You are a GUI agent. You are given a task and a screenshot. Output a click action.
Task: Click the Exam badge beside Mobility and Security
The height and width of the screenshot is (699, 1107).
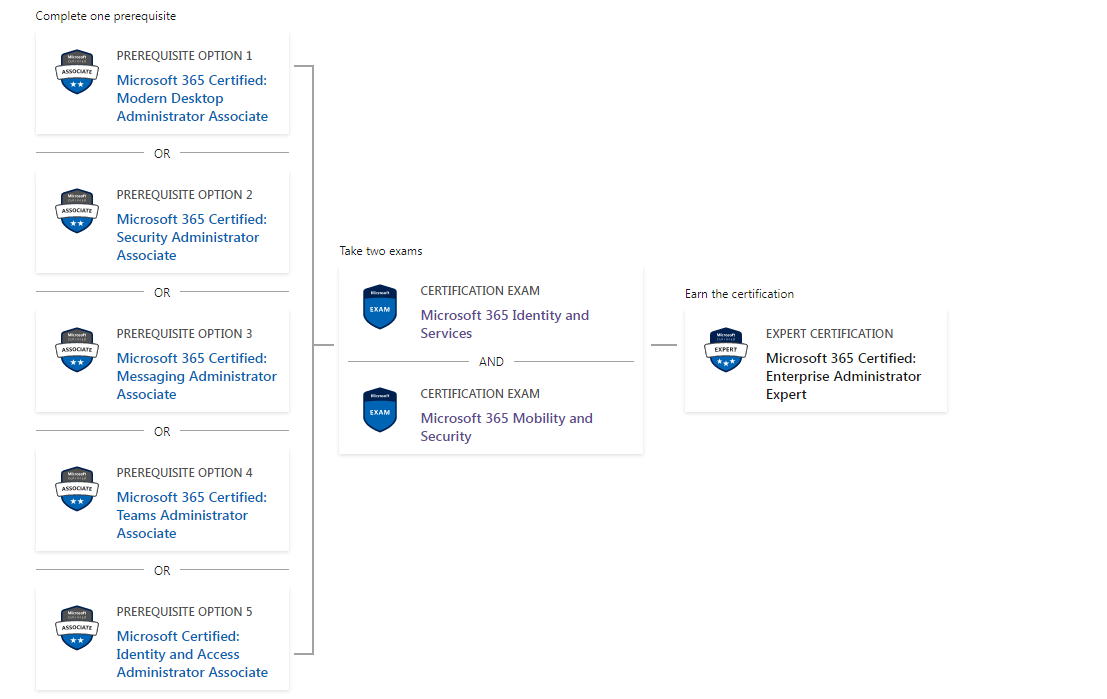click(x=380, y=410)
